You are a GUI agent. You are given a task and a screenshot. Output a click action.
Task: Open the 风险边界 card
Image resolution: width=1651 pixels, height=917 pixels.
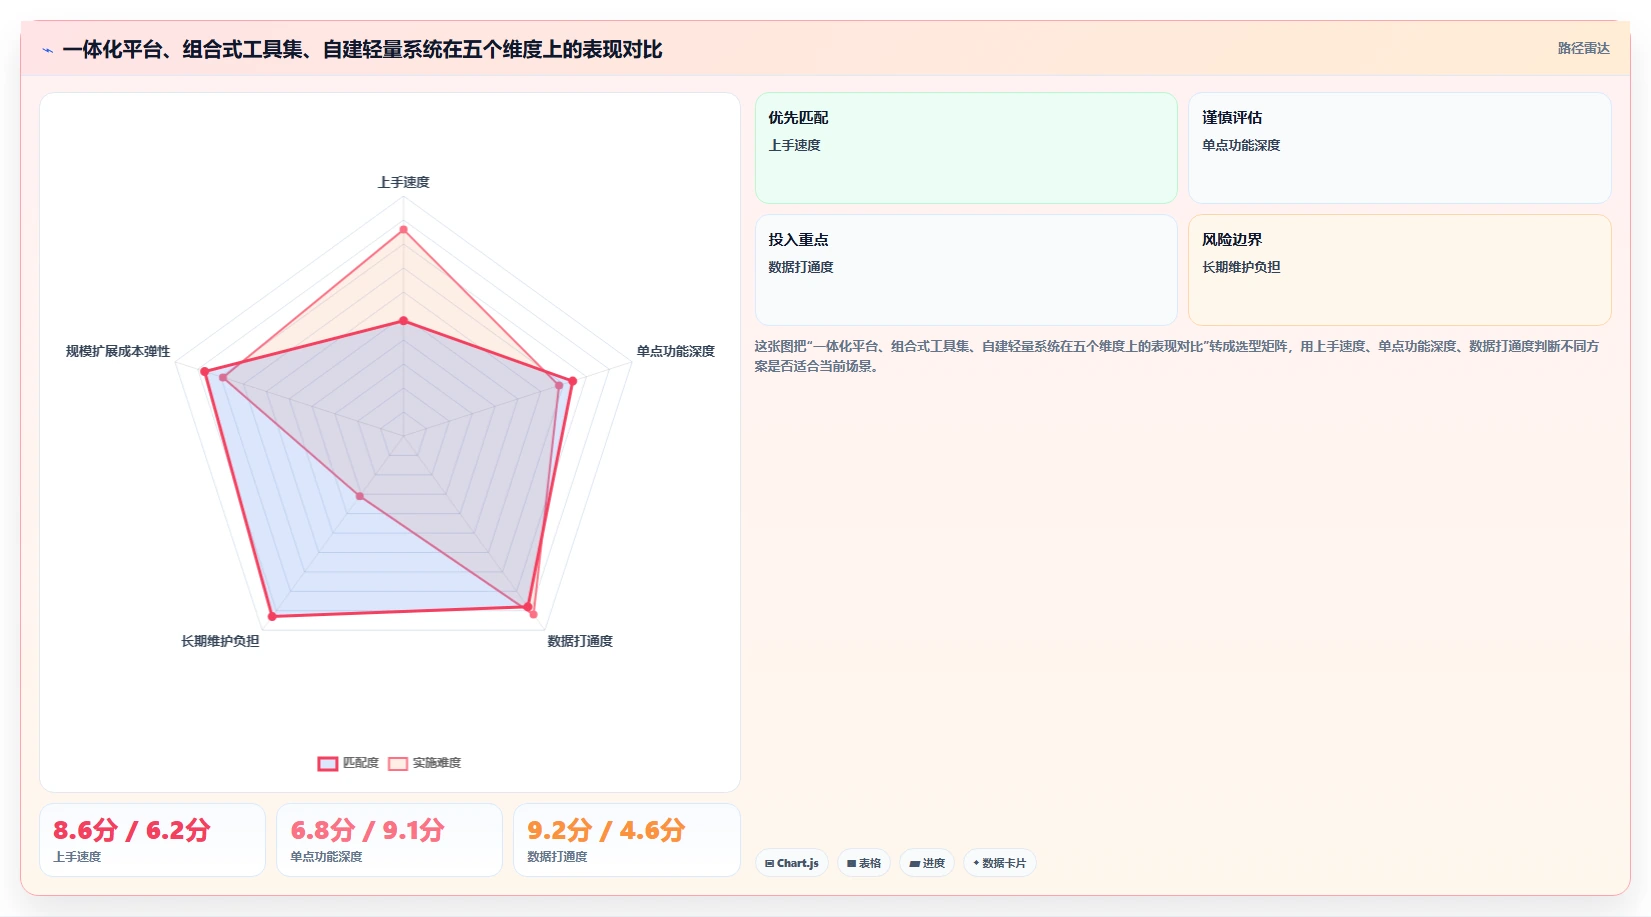1399,270
